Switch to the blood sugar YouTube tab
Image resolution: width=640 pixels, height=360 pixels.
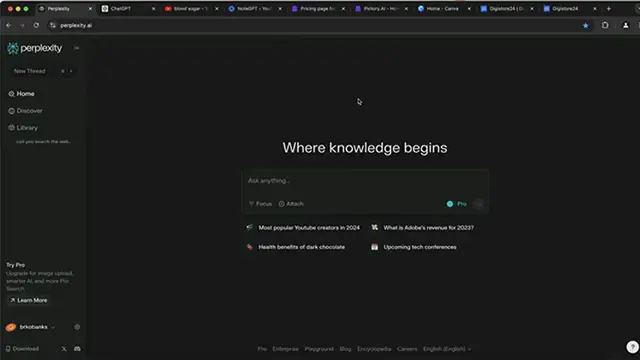tap(191, 9)
